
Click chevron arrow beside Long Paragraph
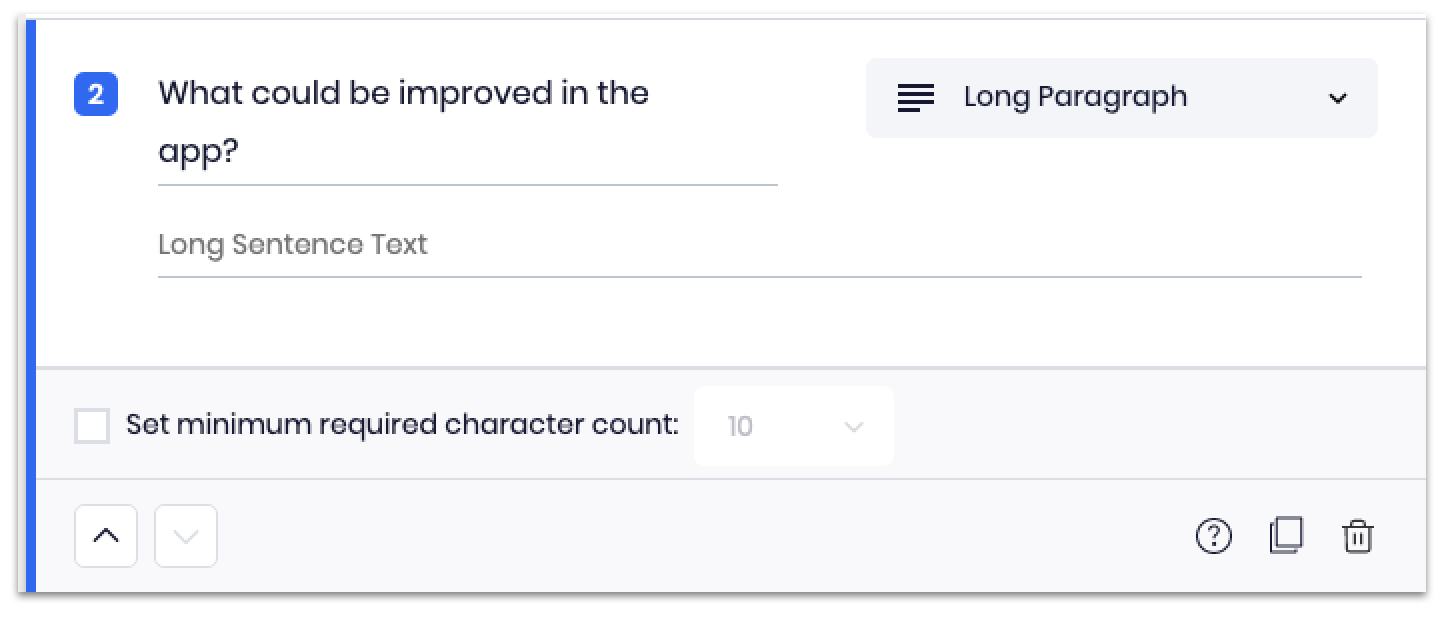pos(1338,98)
